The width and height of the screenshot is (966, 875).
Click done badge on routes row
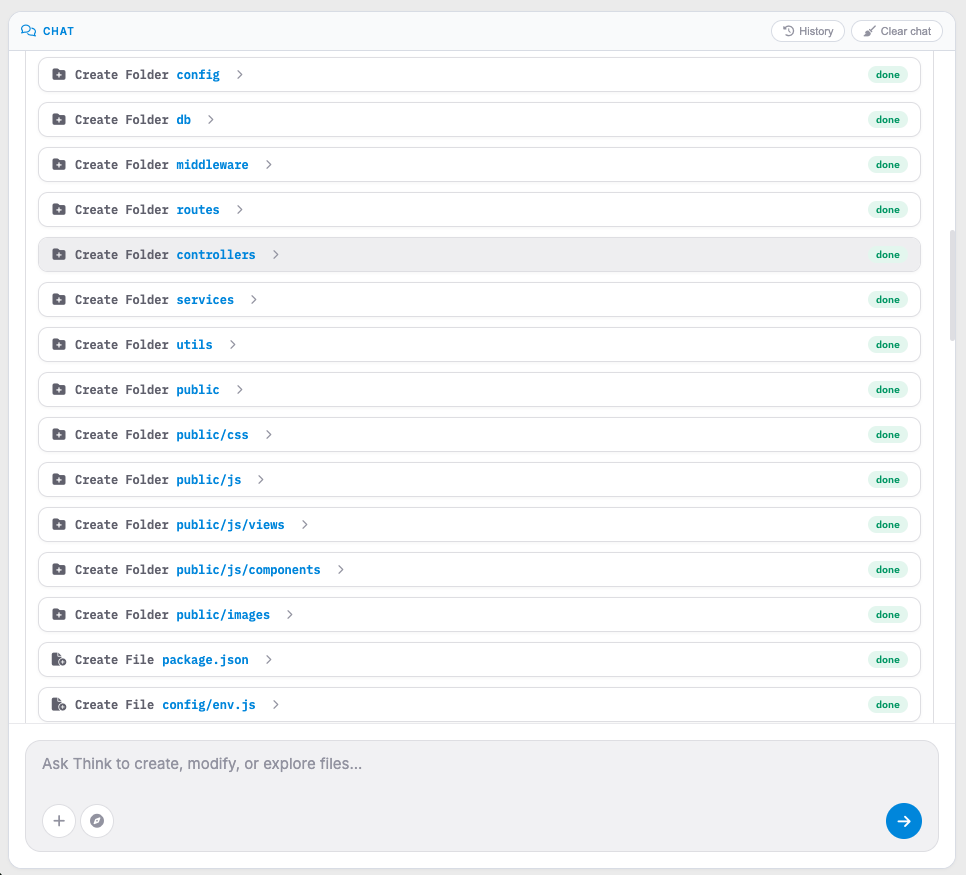pos(888,210)
